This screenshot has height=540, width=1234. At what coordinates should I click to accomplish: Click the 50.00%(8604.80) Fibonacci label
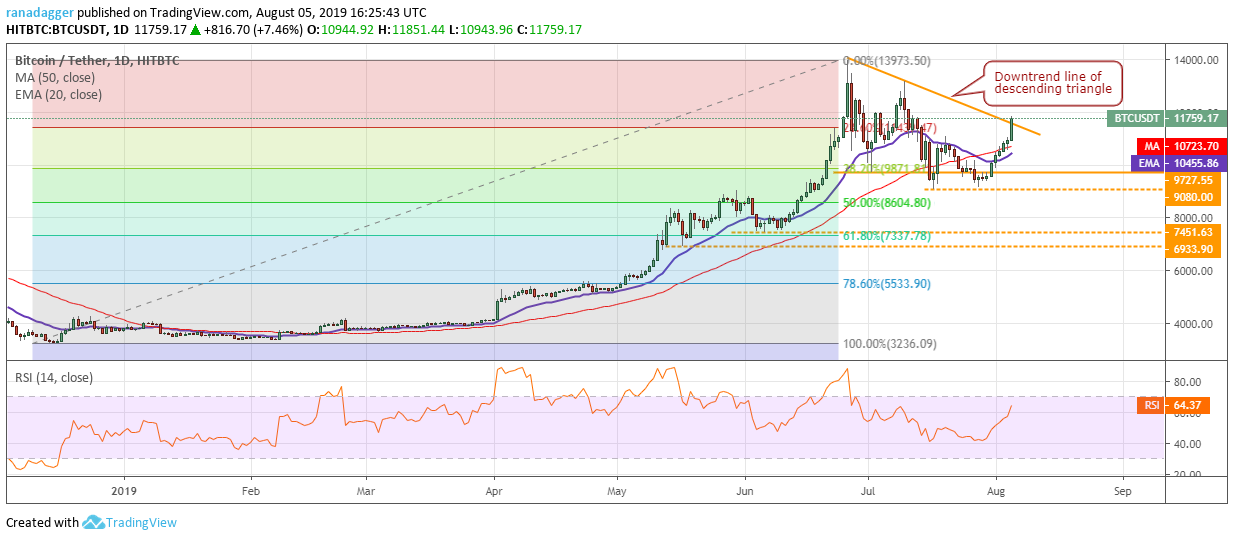point(887,202)
